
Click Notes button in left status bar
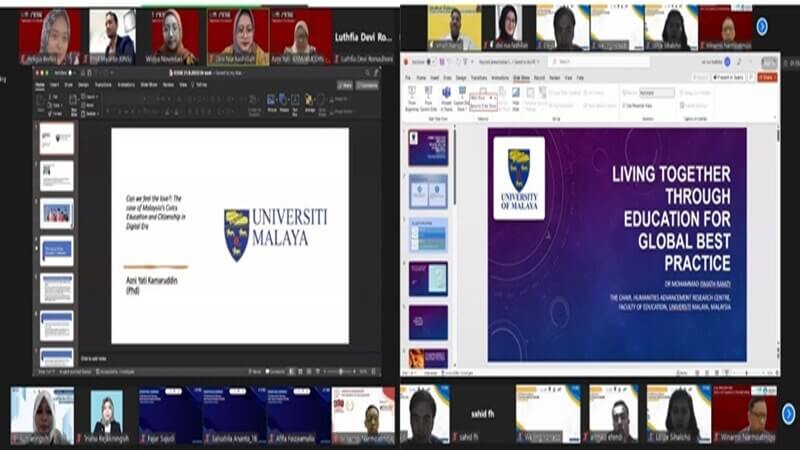[x=257, y=371]
